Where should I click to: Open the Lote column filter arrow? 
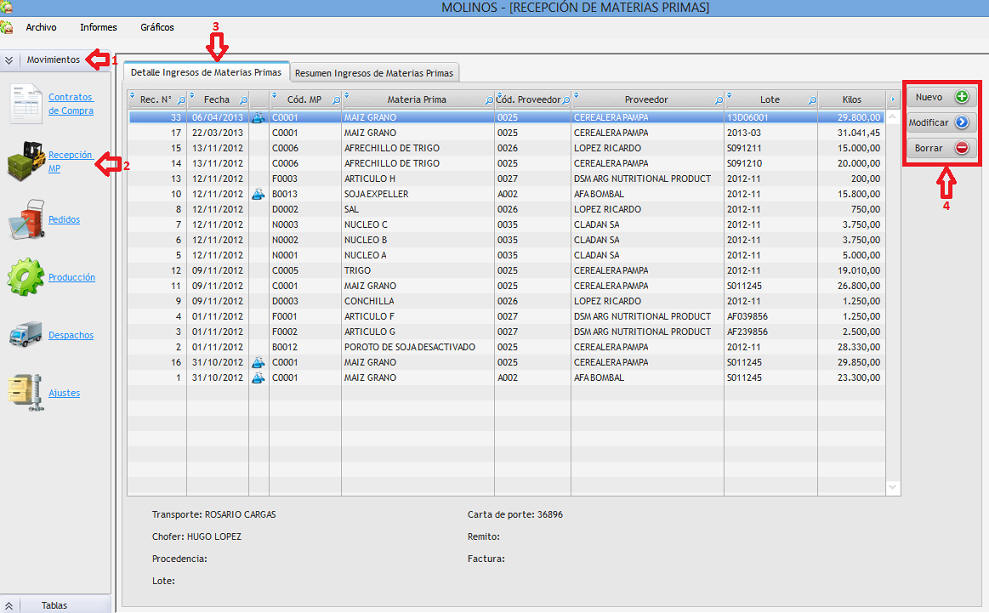[729, 95]
